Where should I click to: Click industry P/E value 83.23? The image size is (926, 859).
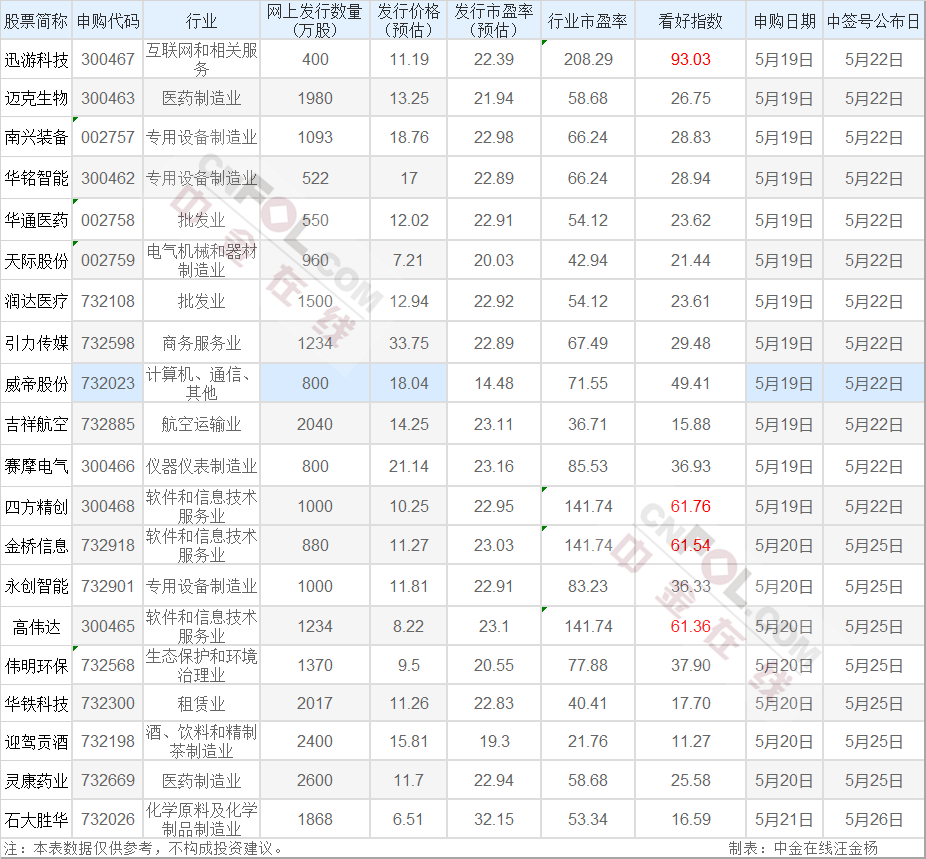(x=588, y=586)
